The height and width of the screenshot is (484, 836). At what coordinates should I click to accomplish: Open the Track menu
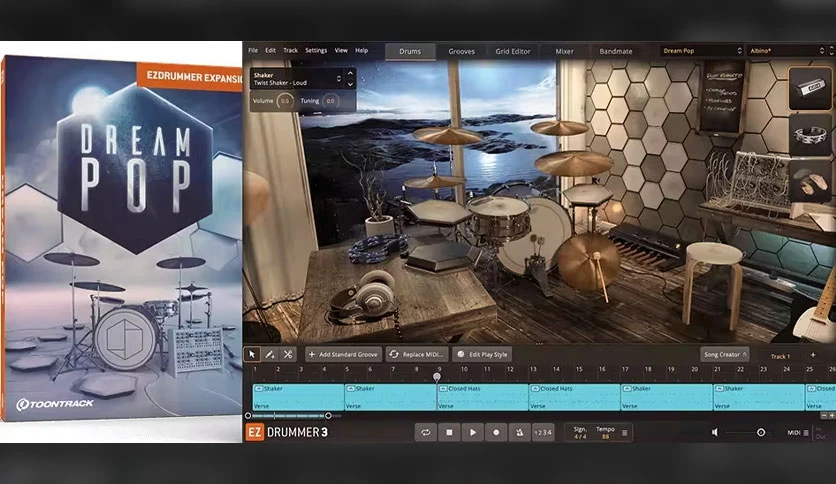pos(290,50)
